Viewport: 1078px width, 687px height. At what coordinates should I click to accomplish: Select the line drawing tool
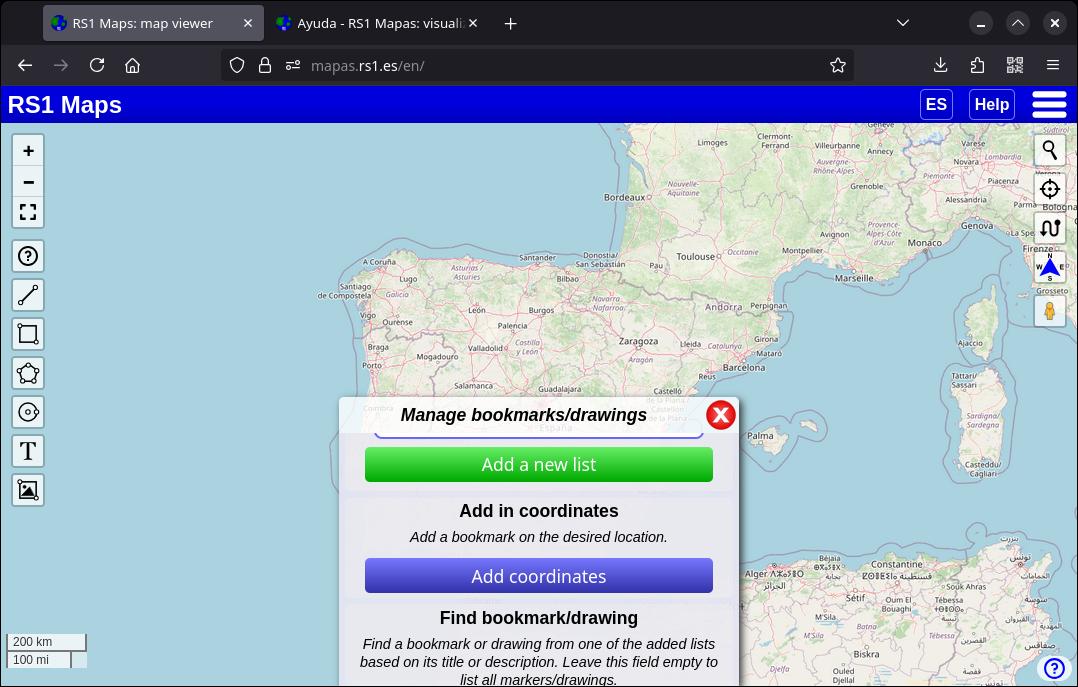pos(28,295)
